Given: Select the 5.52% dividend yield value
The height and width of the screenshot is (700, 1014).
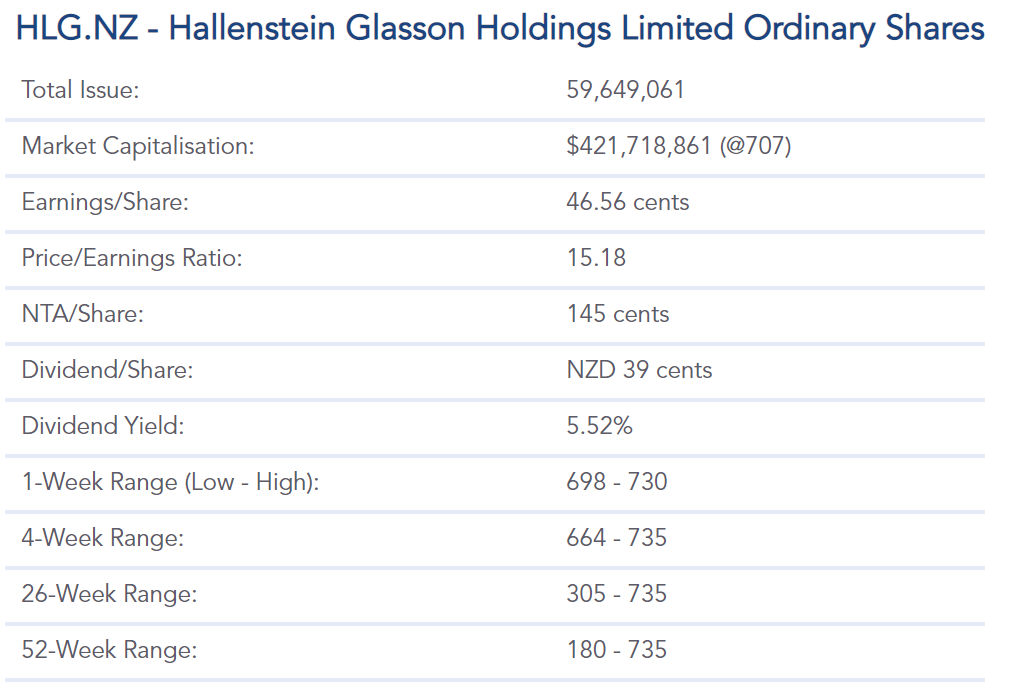Looking at the screenshot, I should click(x=599, y=426).
